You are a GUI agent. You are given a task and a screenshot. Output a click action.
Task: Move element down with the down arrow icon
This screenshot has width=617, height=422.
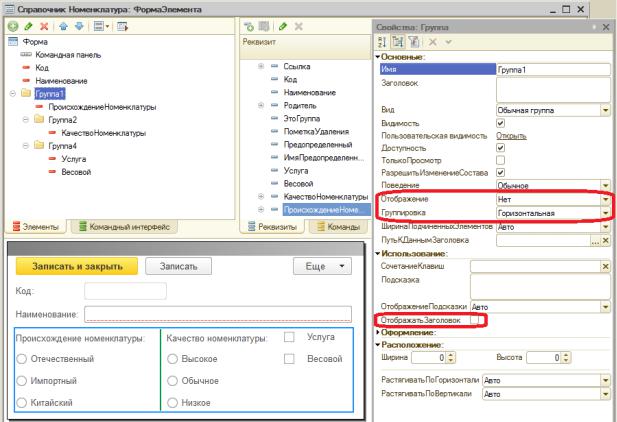(79, 26)
